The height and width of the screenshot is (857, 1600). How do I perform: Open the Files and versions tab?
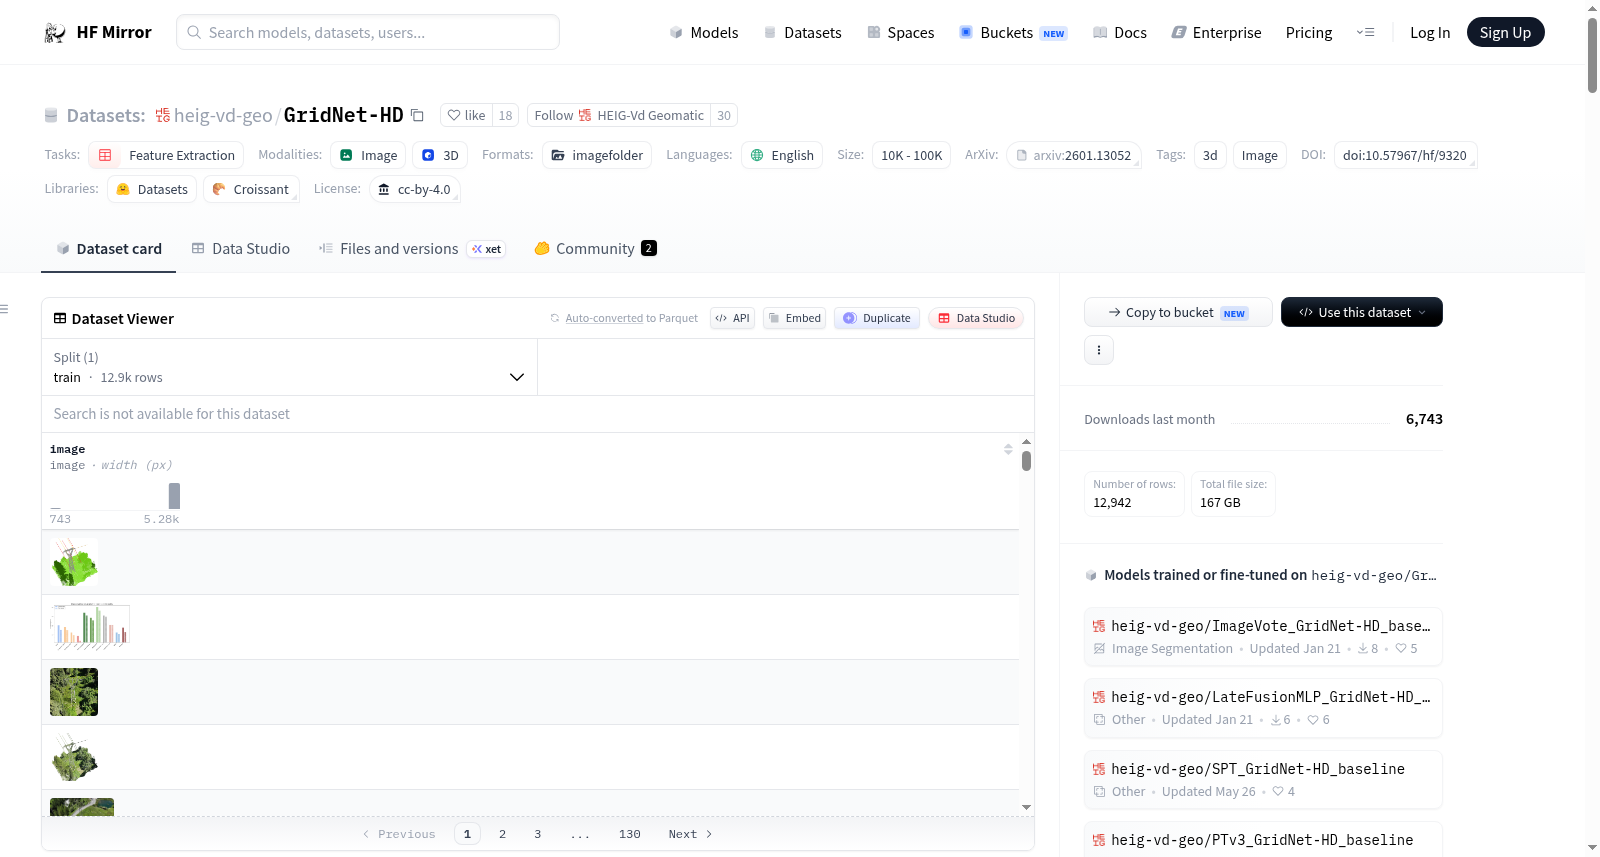(412, 249)
